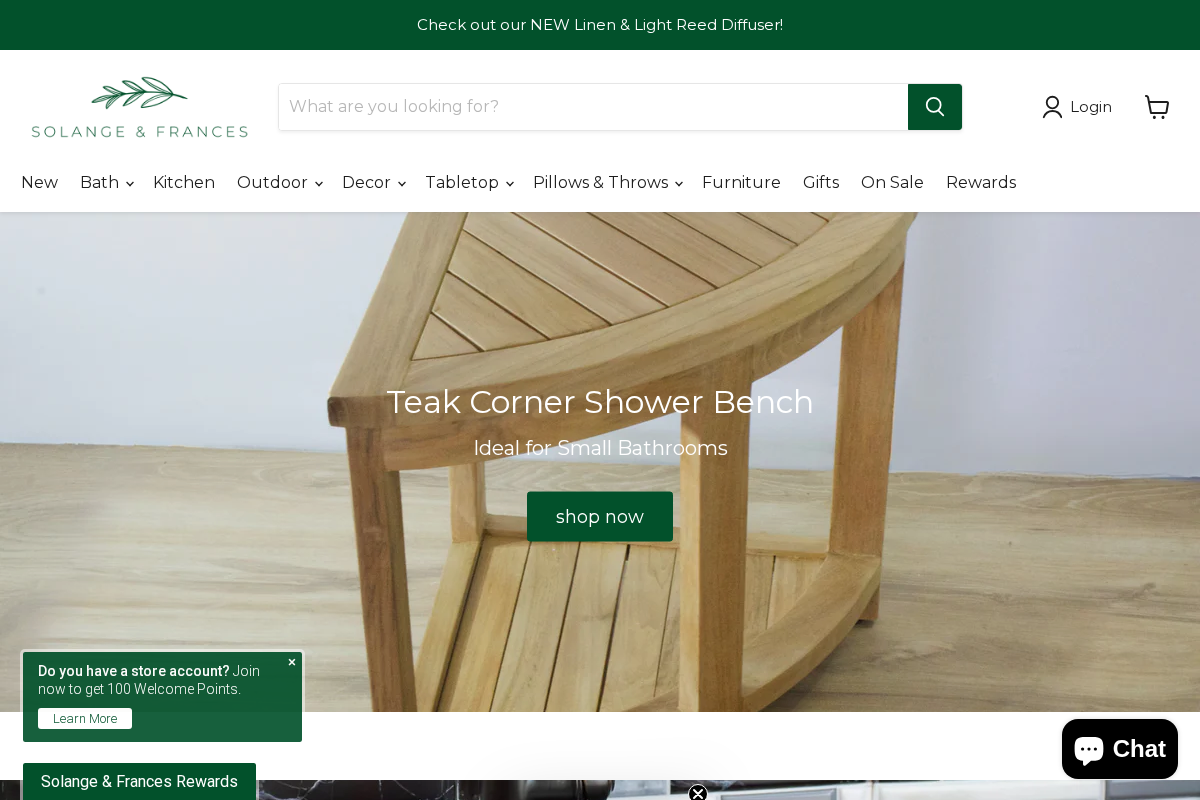Expand the Outdoor dropdown menu
The width and height of the screenshot is (1200, 800).
click(x=279, y=183)
